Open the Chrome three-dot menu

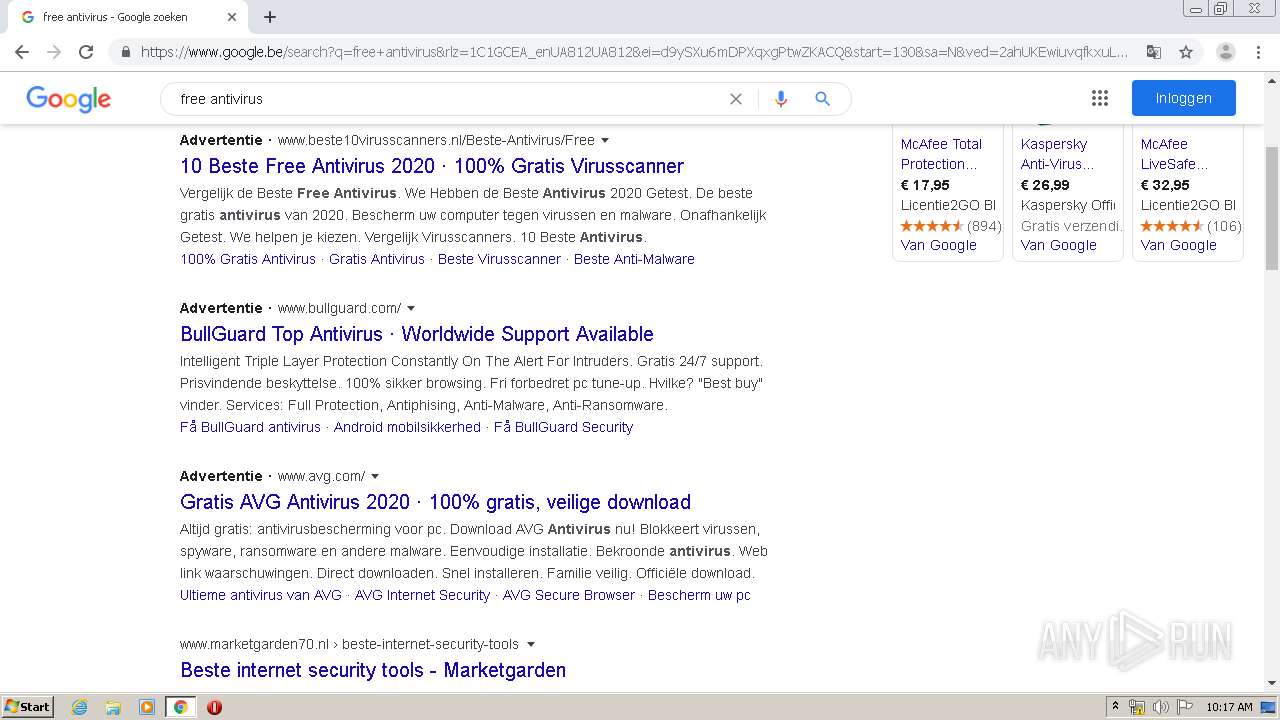pos(1258,52)
